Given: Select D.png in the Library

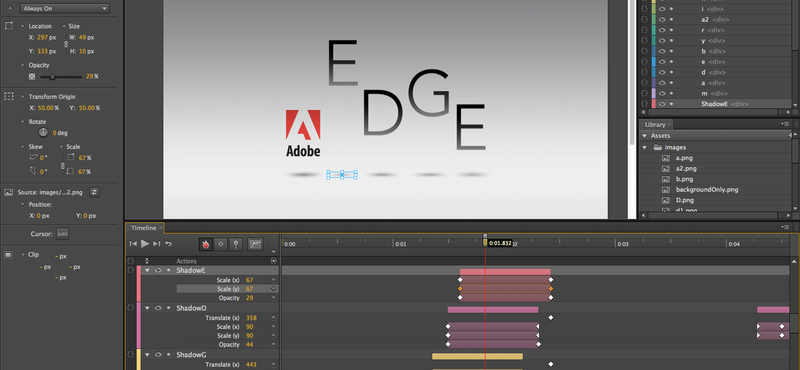Looking at the screenshot, I should [685, 200].
